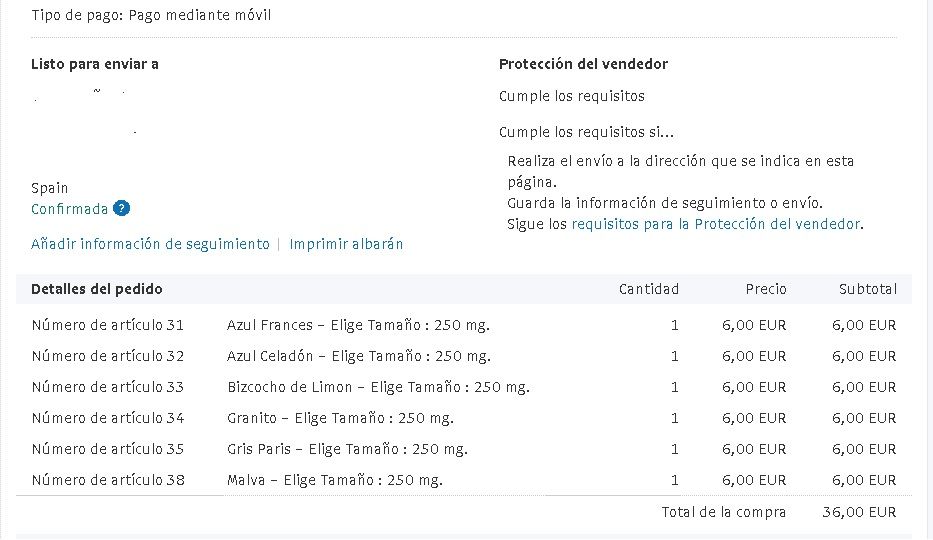The width and height of the screenshot is (933, 540).
Task: Click the Bizcocho de Limon item description
Action: tap(378, 387)
